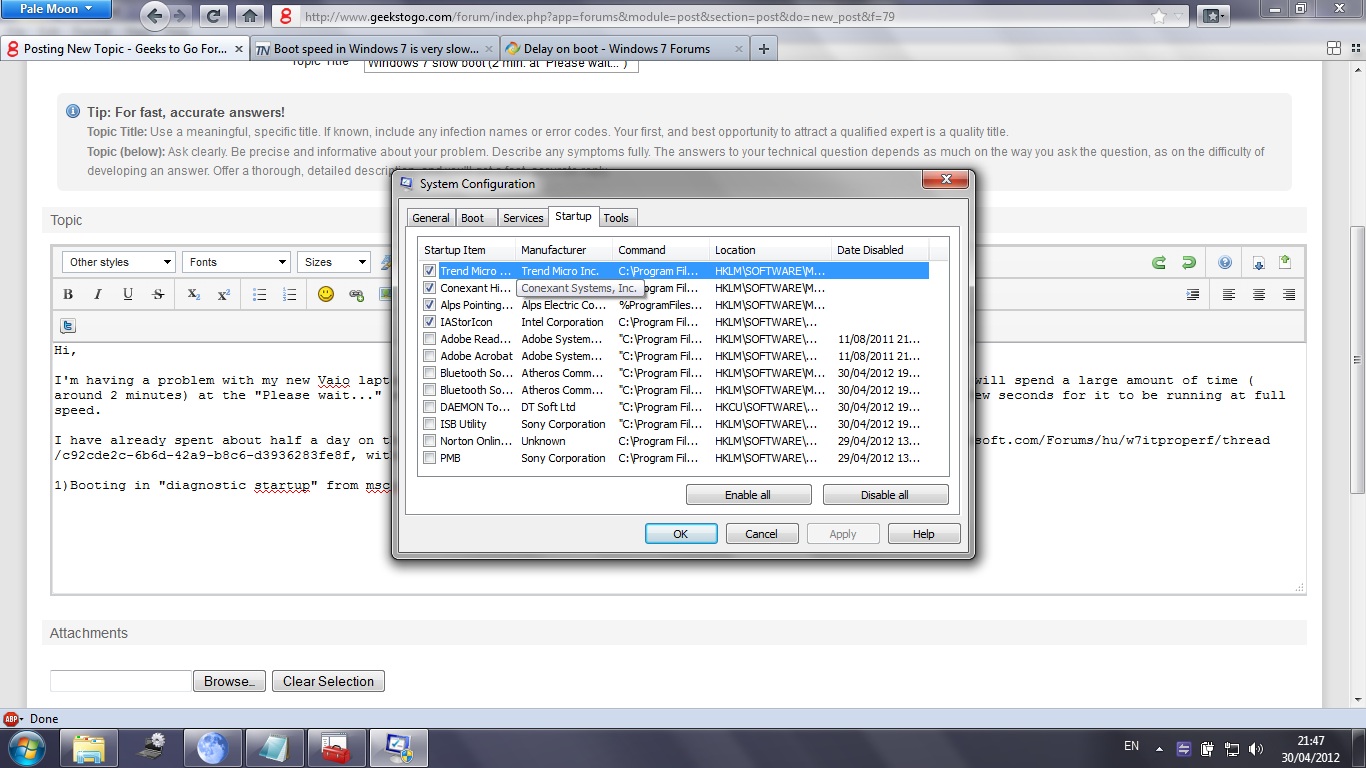Click Cancel in System Configuration
This screenshot has height=768, width=1366.
tap(761, 534)
